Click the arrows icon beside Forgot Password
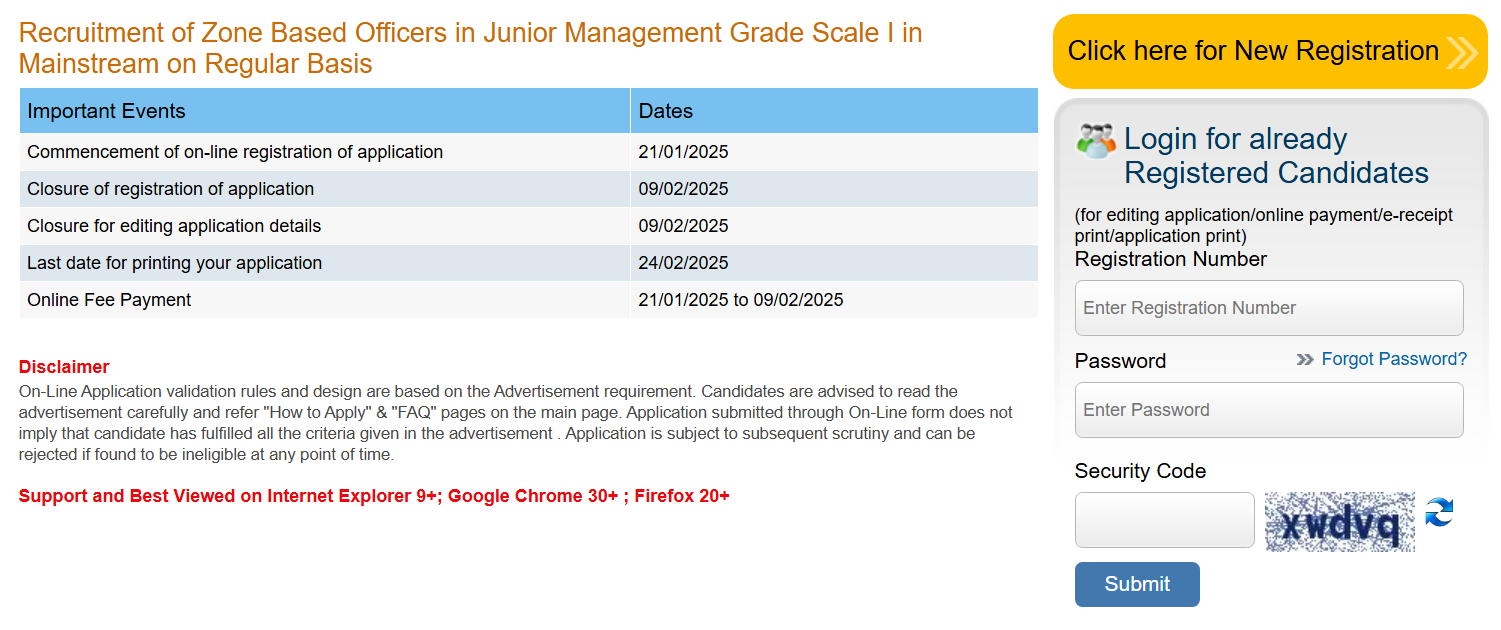Image resolution: width=1501 pixels, height=630 pixels. [1305, 360]
